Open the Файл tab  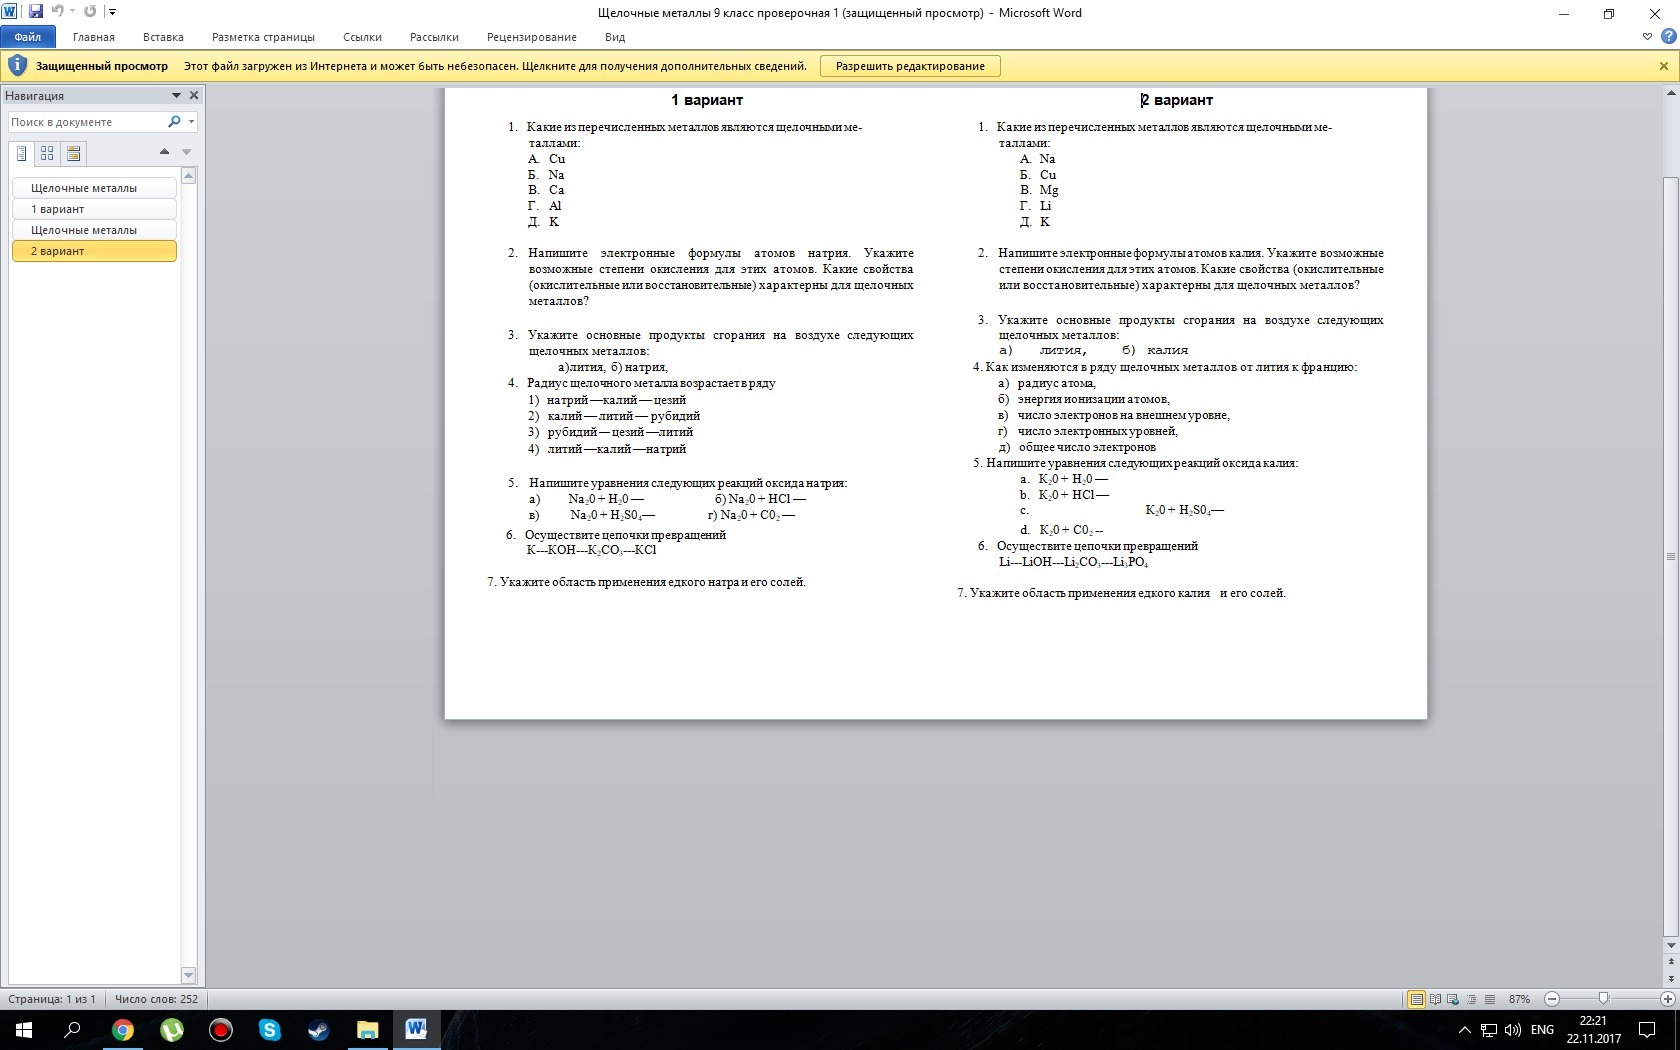pos(28,37)
